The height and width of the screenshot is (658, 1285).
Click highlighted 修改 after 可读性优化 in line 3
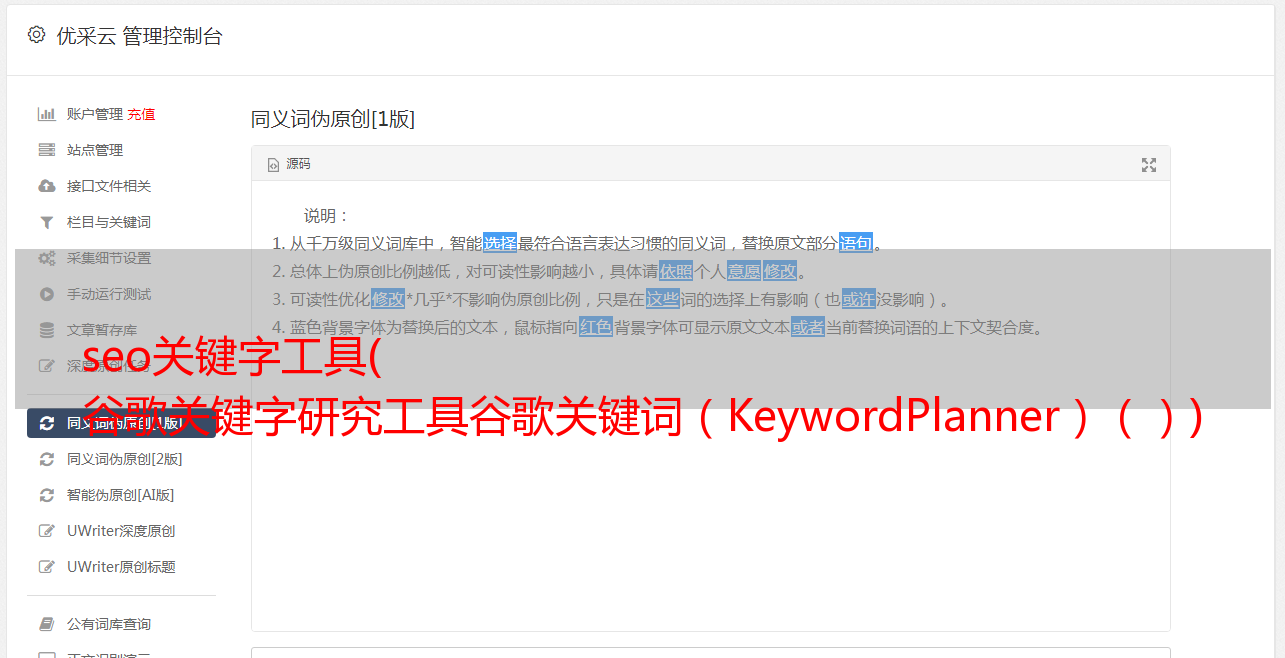point(388,299)
